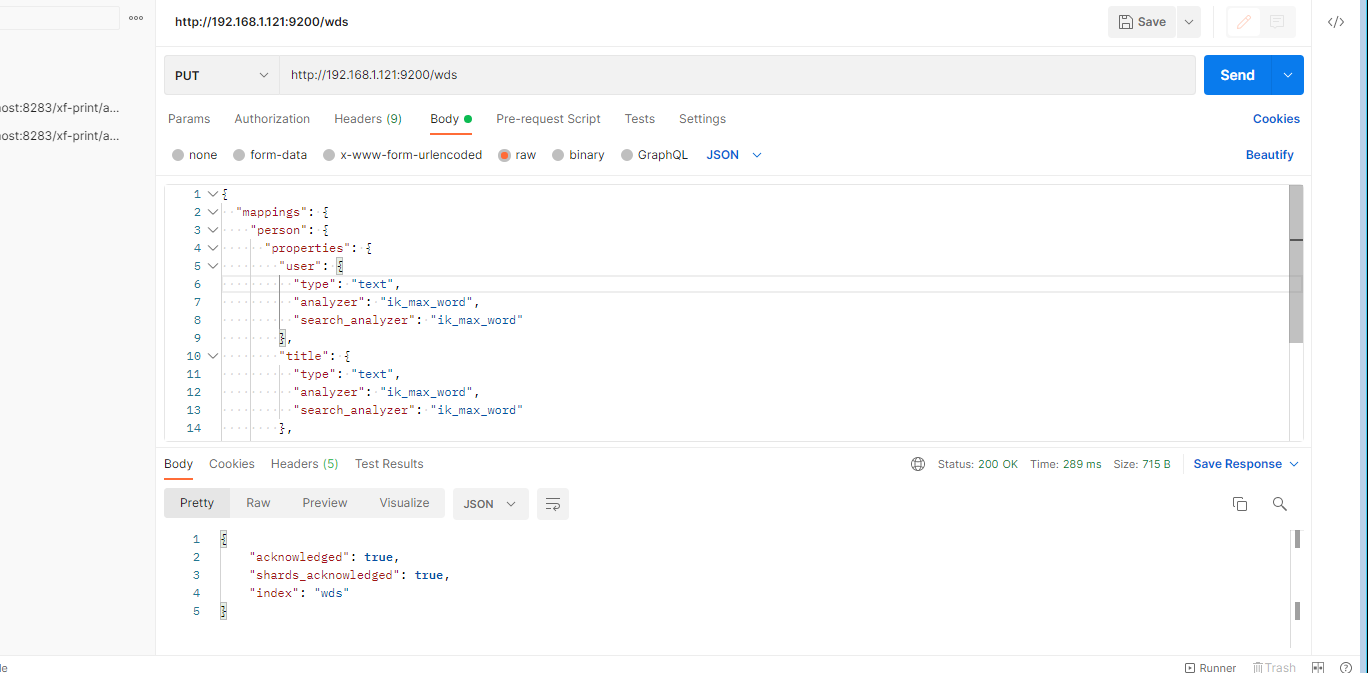The image size is (1368, 673).
Task: Open the Cookies link
Action: point(1276,119)
